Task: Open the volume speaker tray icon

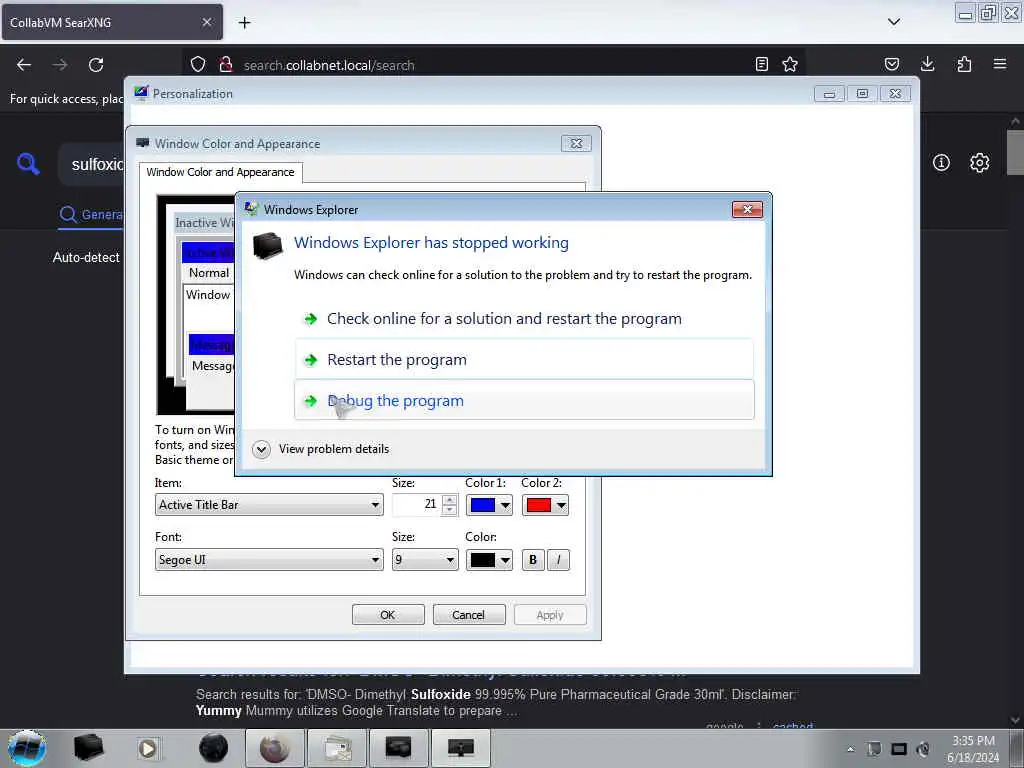Action: (923, 749)
